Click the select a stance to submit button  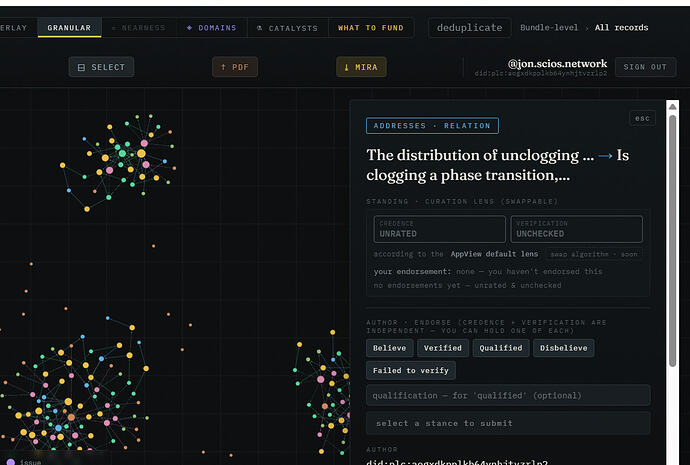[508, 423]
